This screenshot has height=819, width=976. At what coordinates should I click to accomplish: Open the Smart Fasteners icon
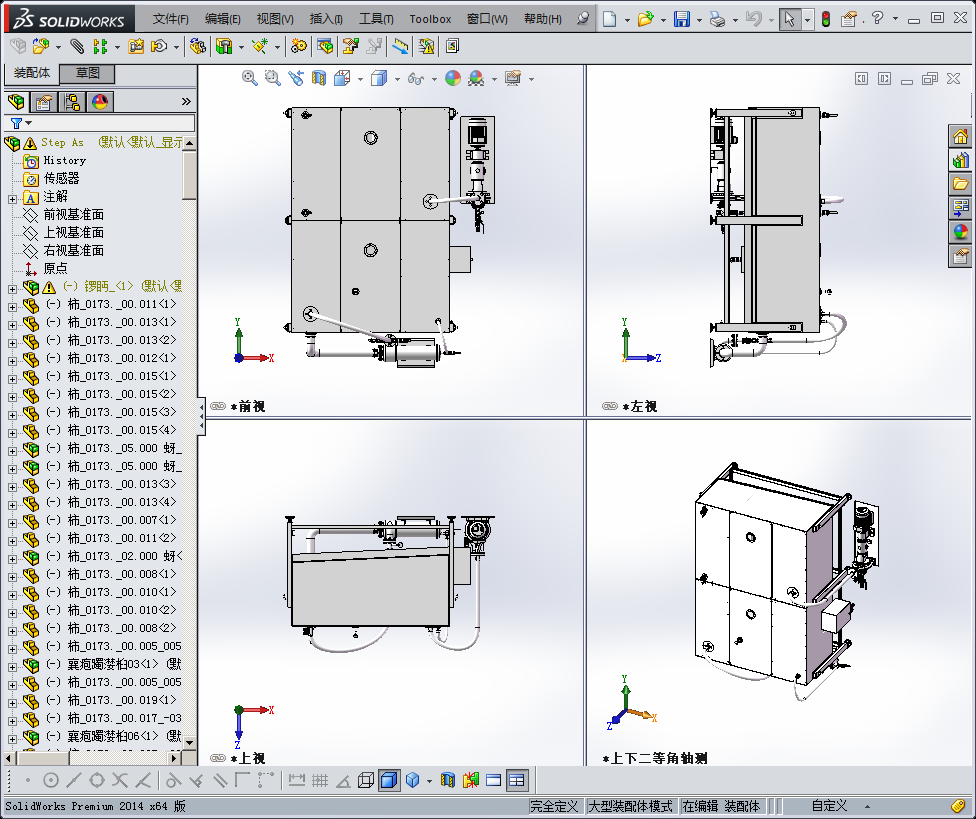point(136,46)
